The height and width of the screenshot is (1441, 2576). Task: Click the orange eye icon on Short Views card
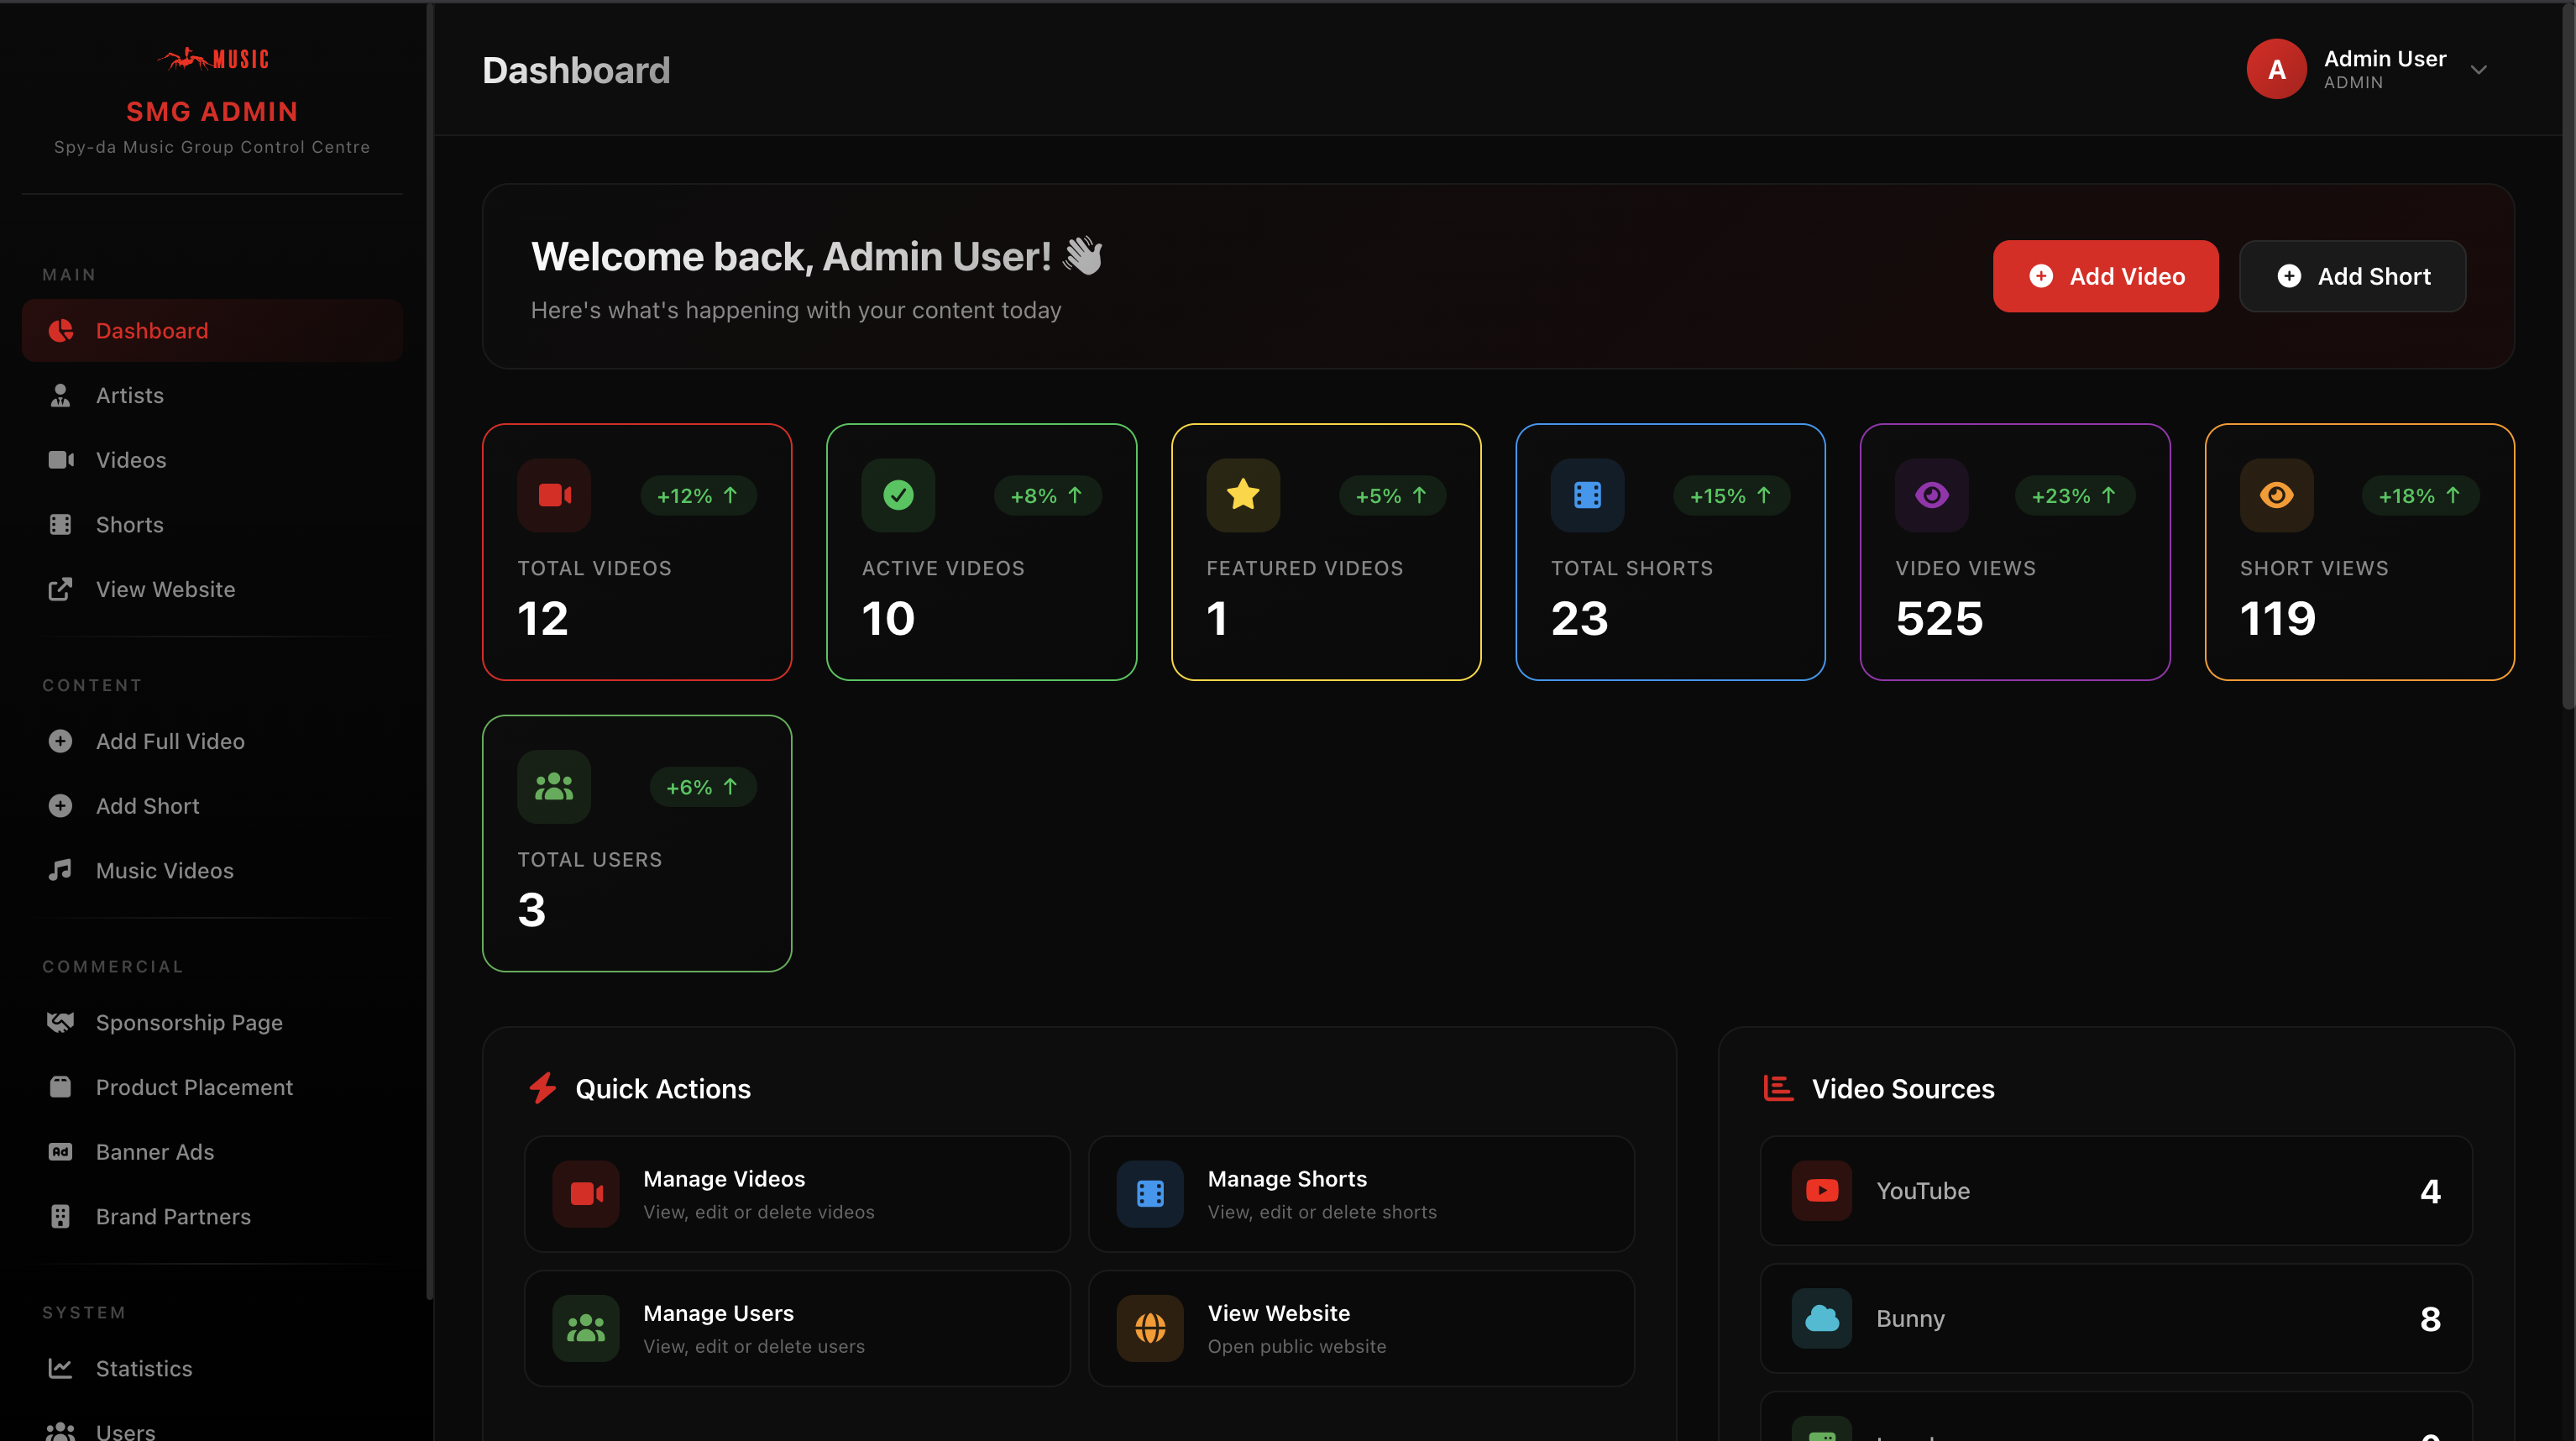(x=2276, y=495)
